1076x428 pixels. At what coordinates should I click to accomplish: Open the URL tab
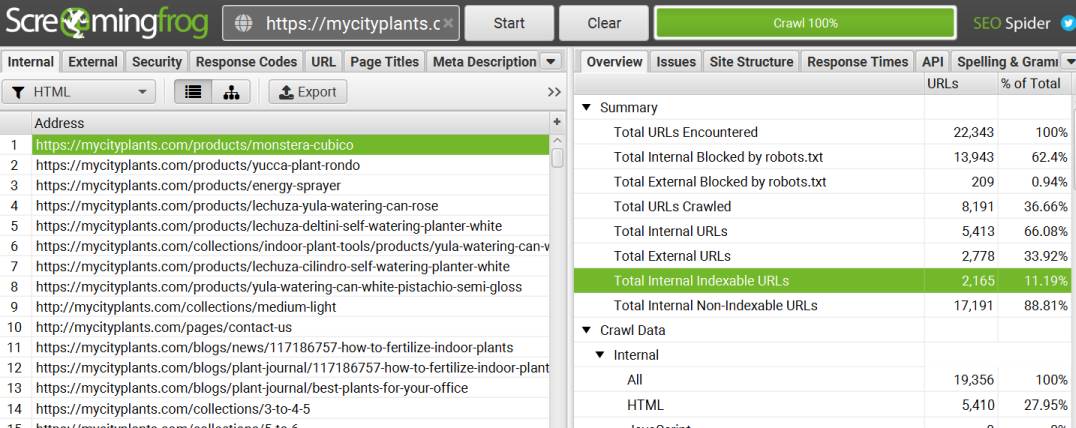323,62
